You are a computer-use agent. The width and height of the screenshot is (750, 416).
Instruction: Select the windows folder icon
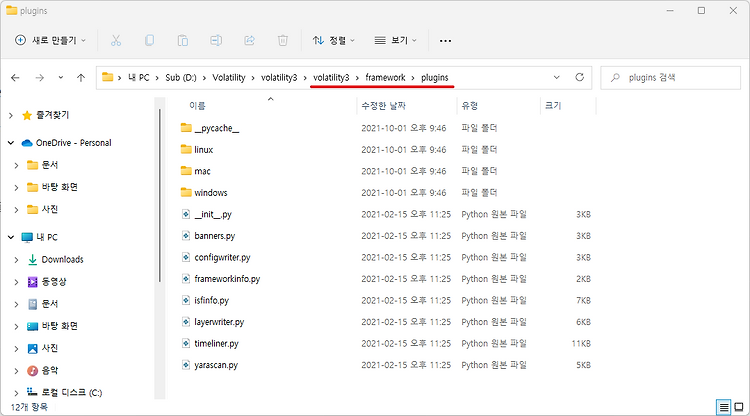(186, 192)
